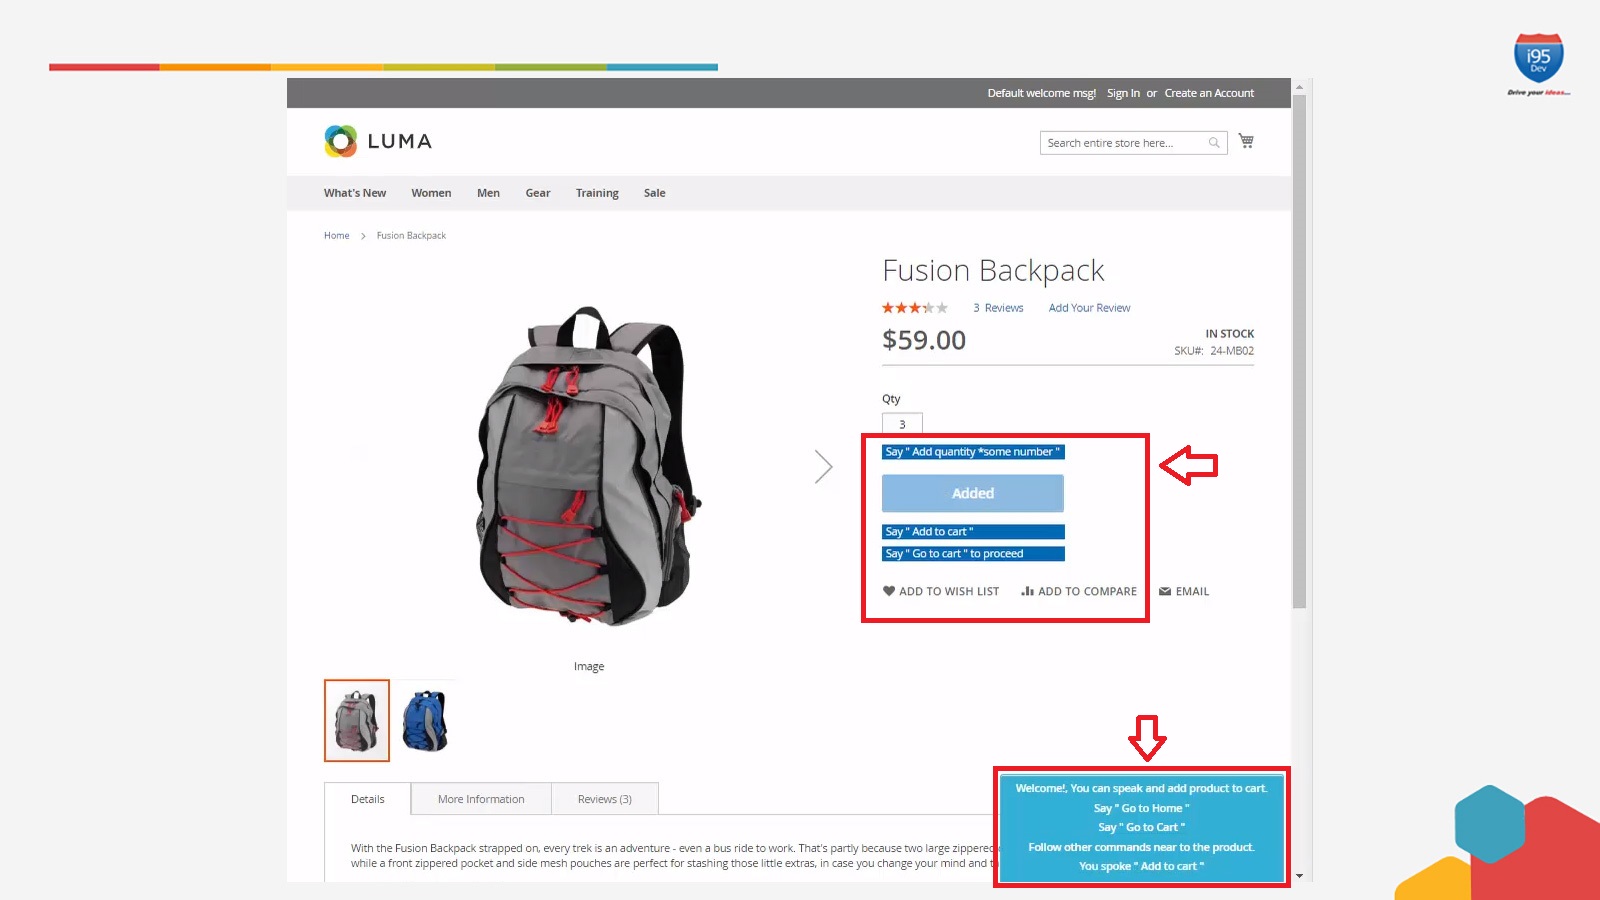Viewport: 1600px width, 900px height.
Task: Open the Gear menu
Action: click(x=538, y=193)
